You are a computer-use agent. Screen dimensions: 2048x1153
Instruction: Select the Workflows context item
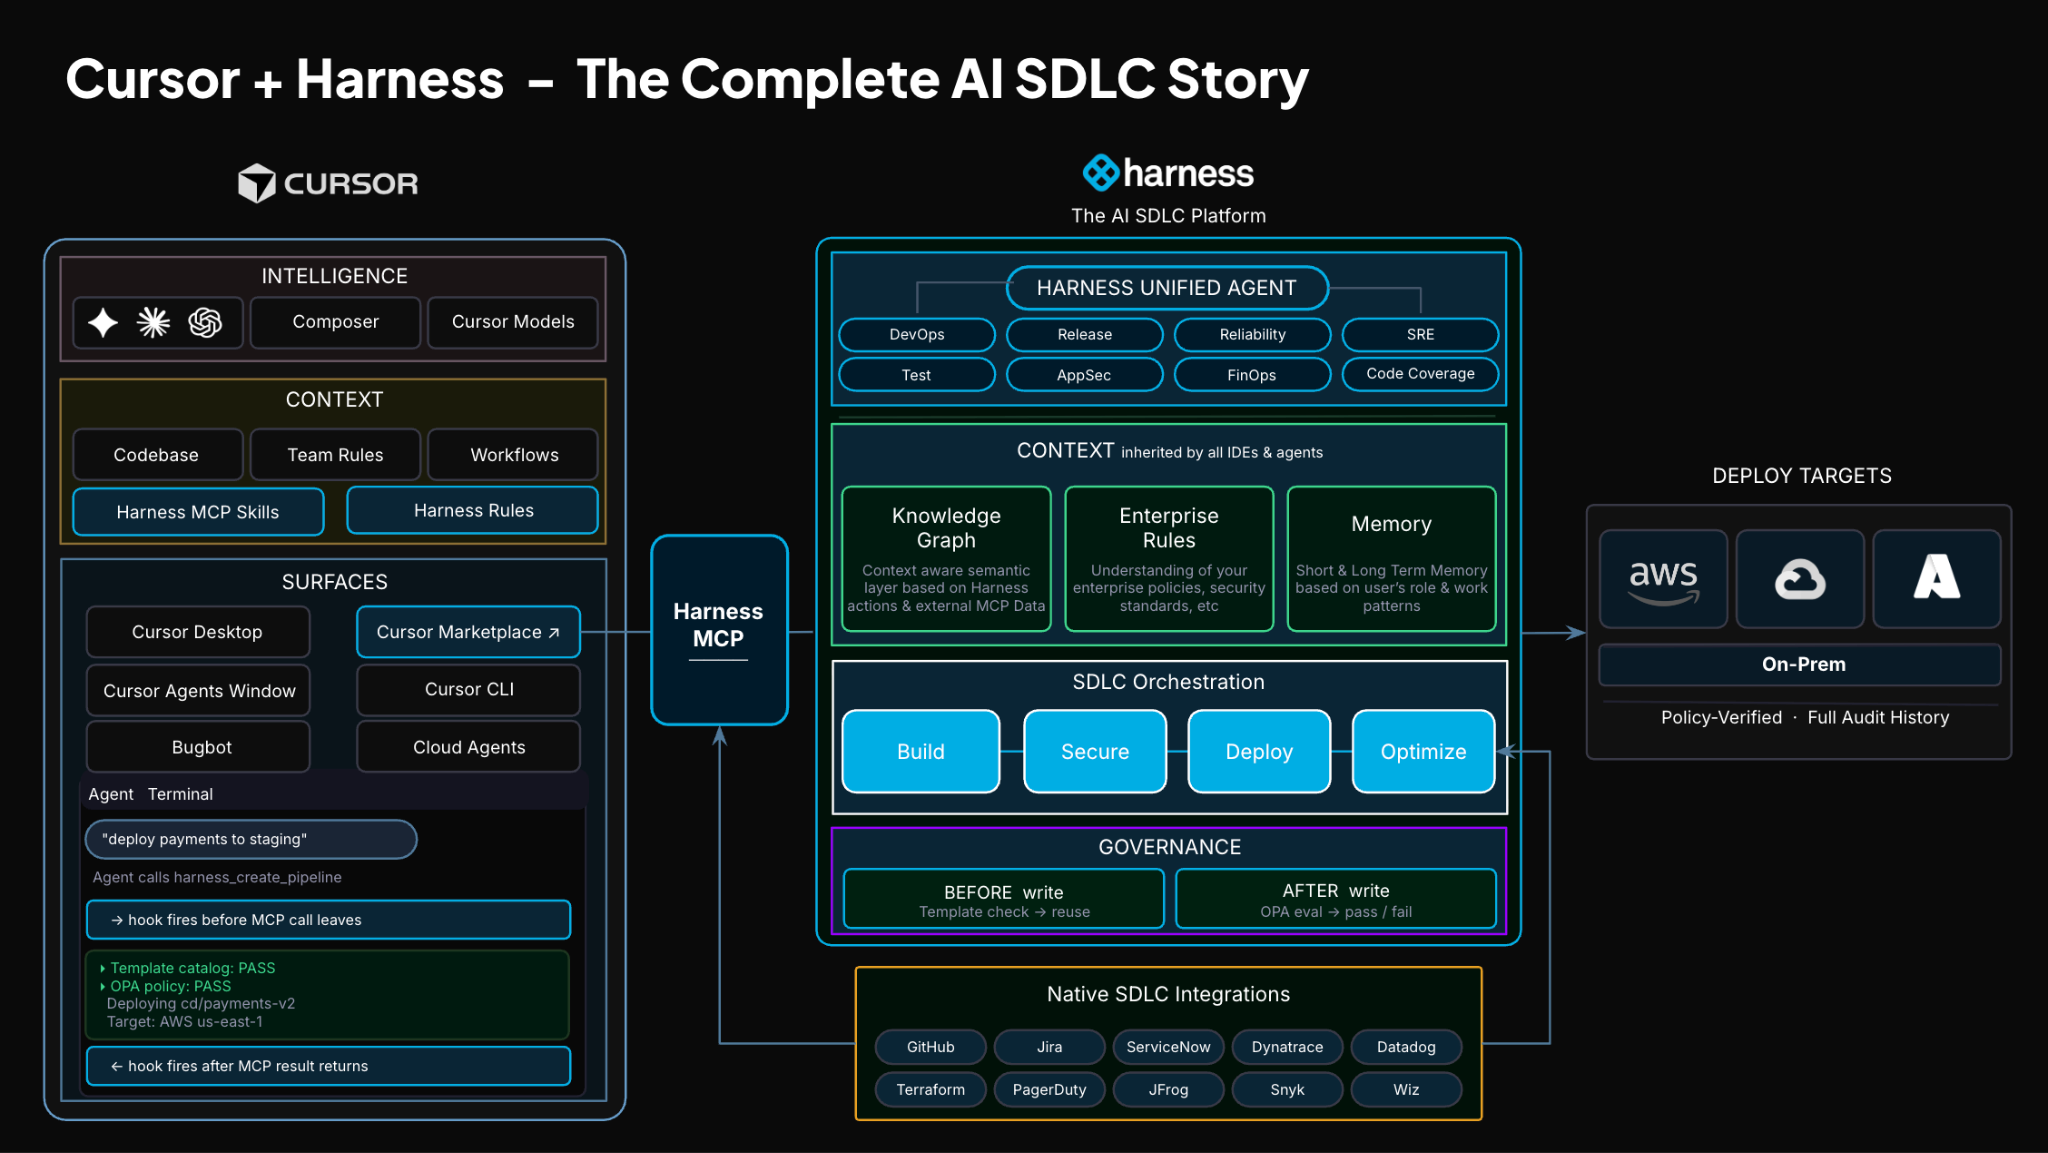coord(513,455)
